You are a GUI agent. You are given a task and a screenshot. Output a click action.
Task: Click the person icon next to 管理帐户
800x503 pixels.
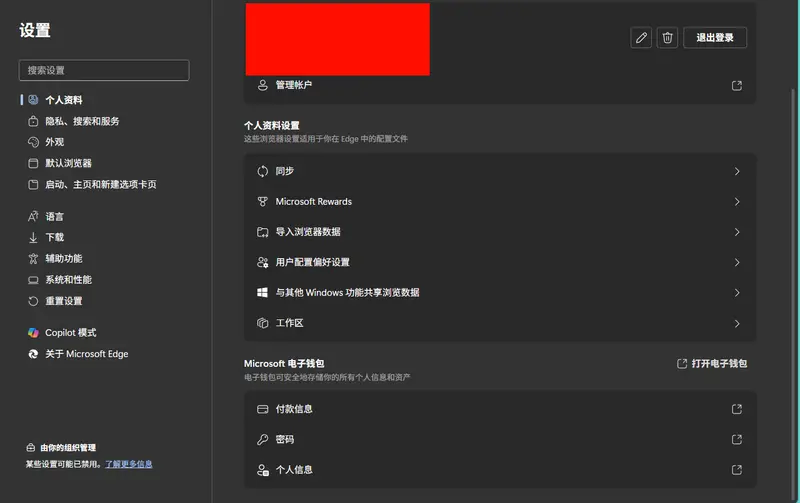pyautogui.click(x=262, y=85)
